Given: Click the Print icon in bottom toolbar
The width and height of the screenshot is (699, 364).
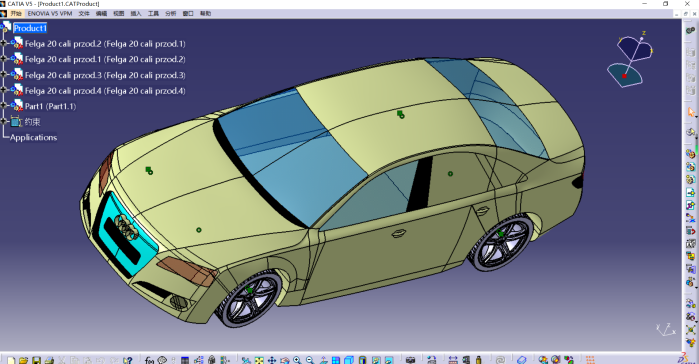Looking at the screenshot, I should coord(49,360).
